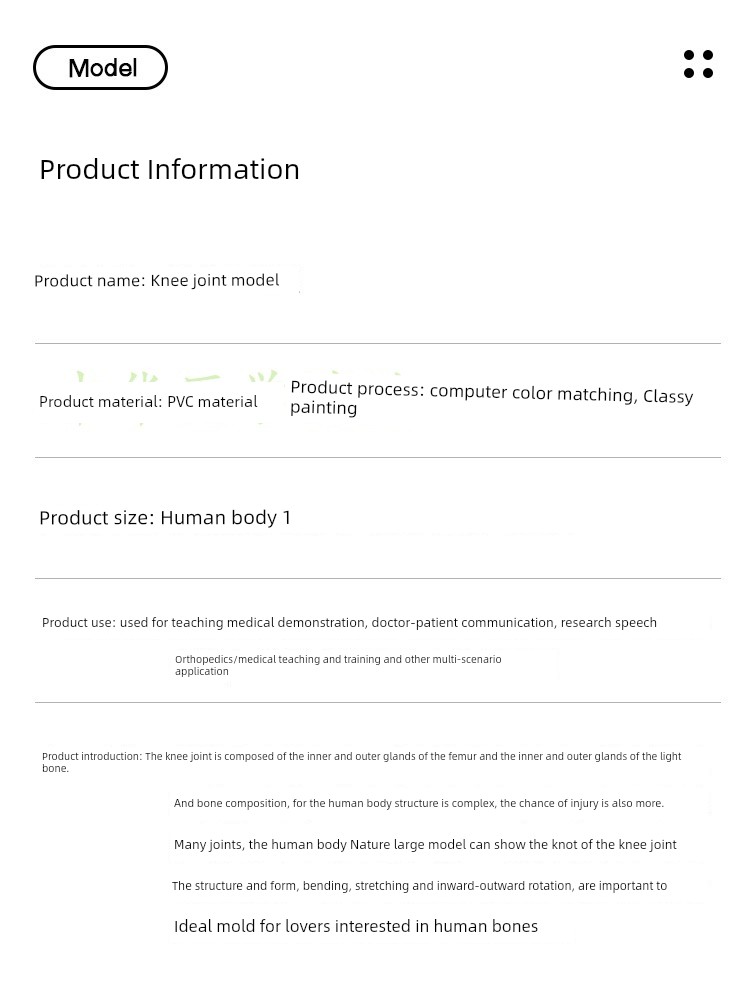Click the Product Information heading
Viewport: 750px width, 998px height.
pos(169,170)
